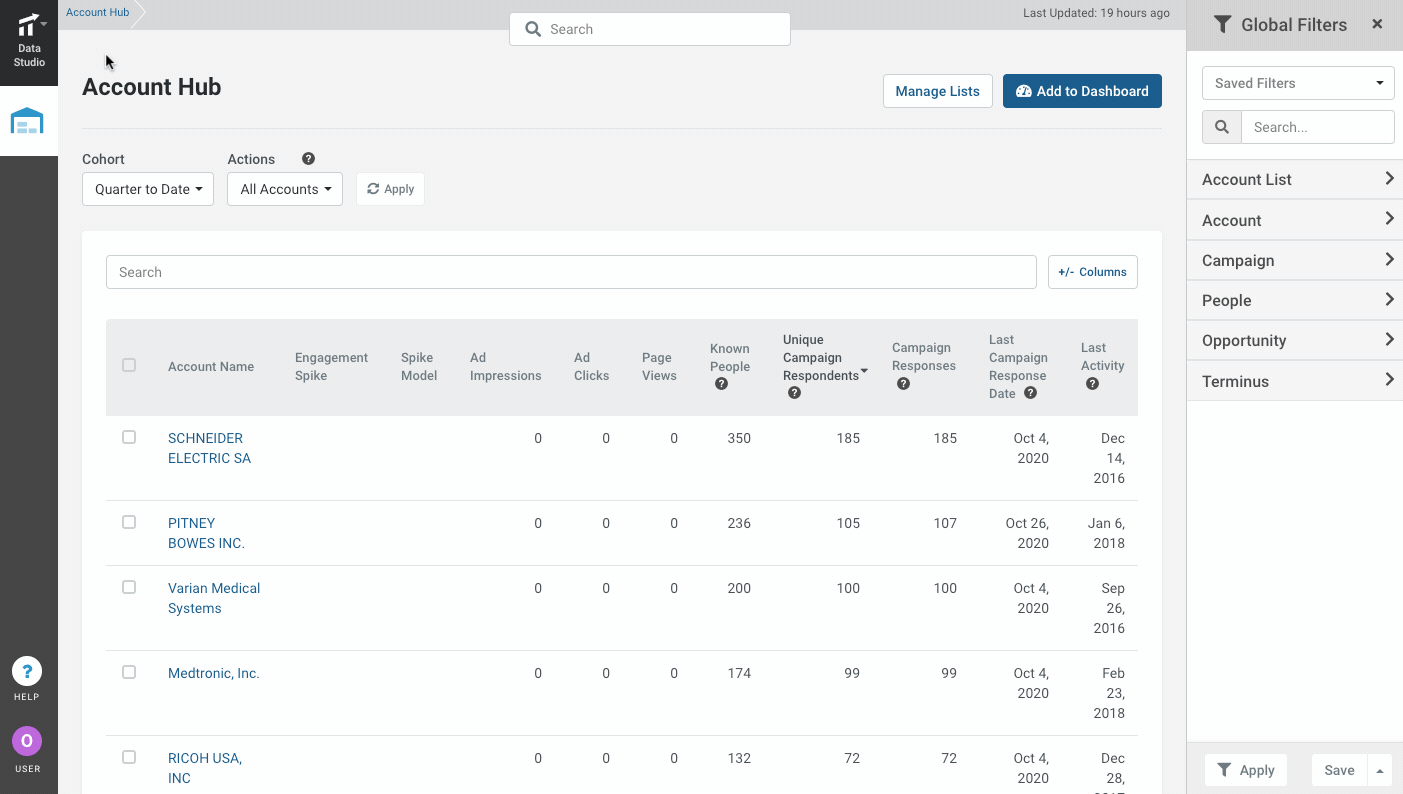
Task: Focus the table Search field
Action: tap(571, 272)
